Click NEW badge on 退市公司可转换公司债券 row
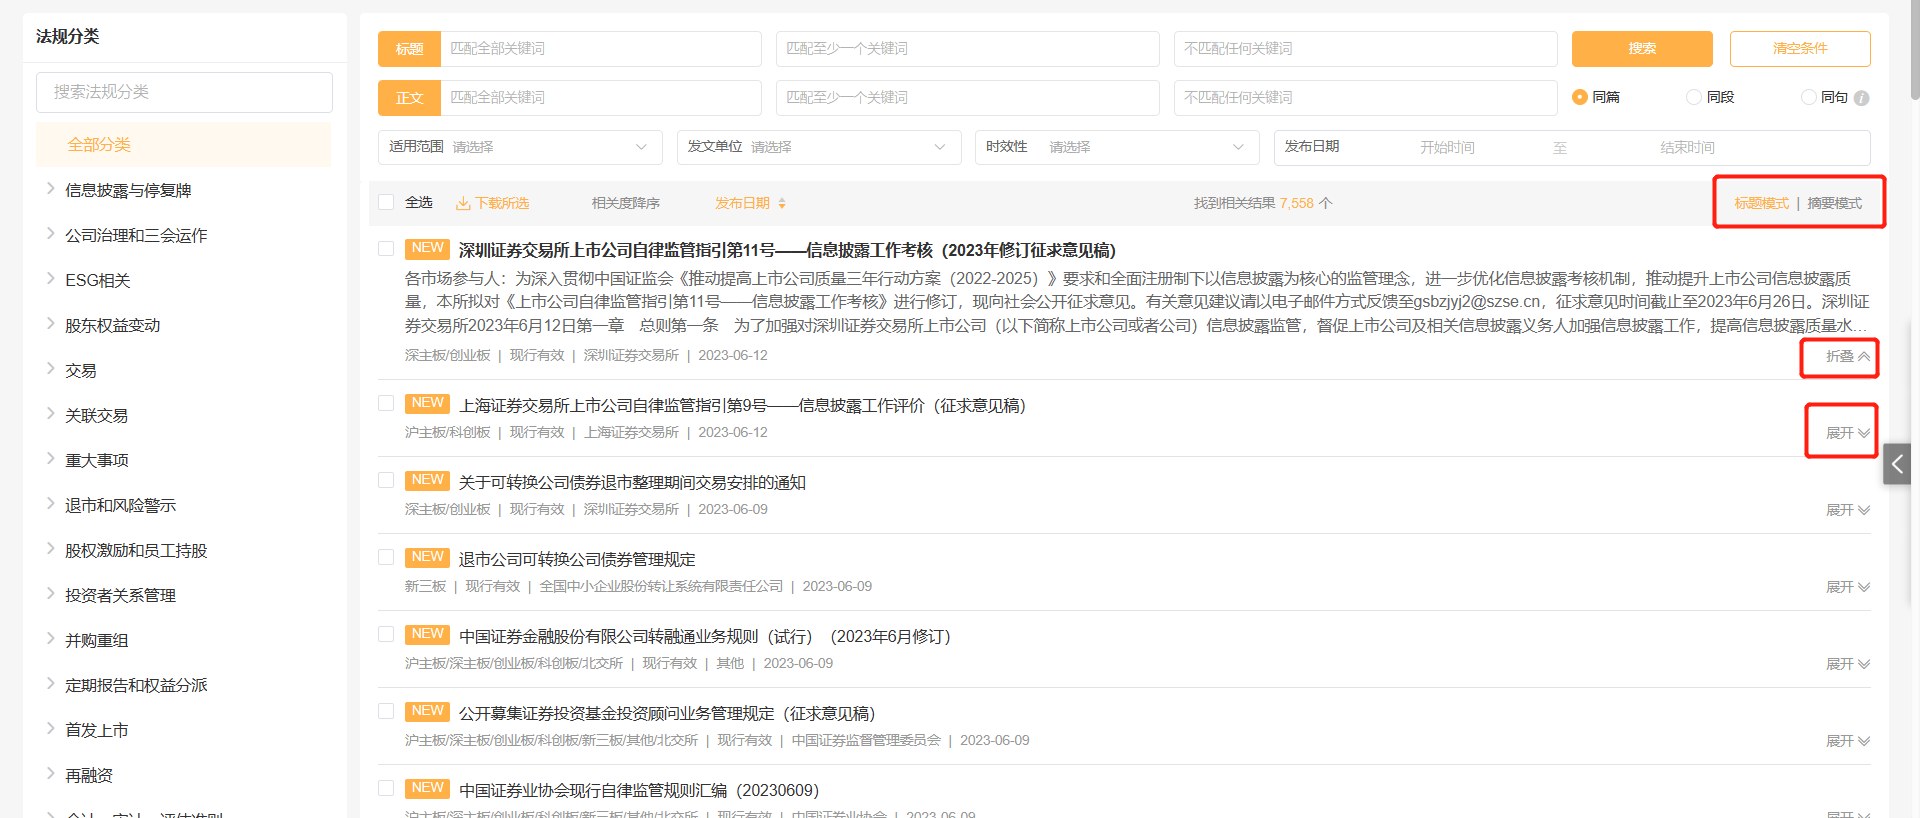This screenshot has height=818, width=1920. pyautogui.click(x=427, y=558)
